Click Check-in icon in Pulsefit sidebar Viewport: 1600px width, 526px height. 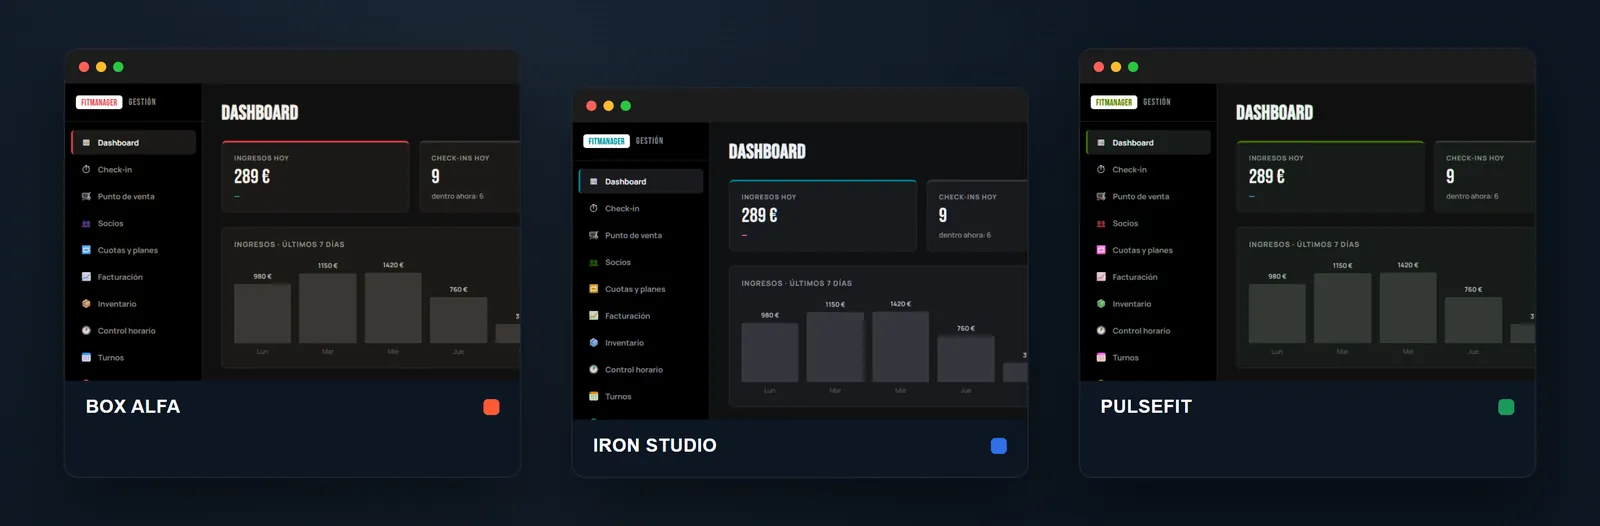[x=1101, y=170]
